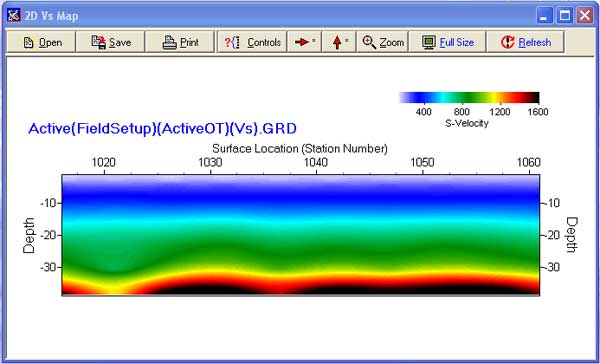
Task: Click the 400 value on color scale
Action: tap(424, 112)
